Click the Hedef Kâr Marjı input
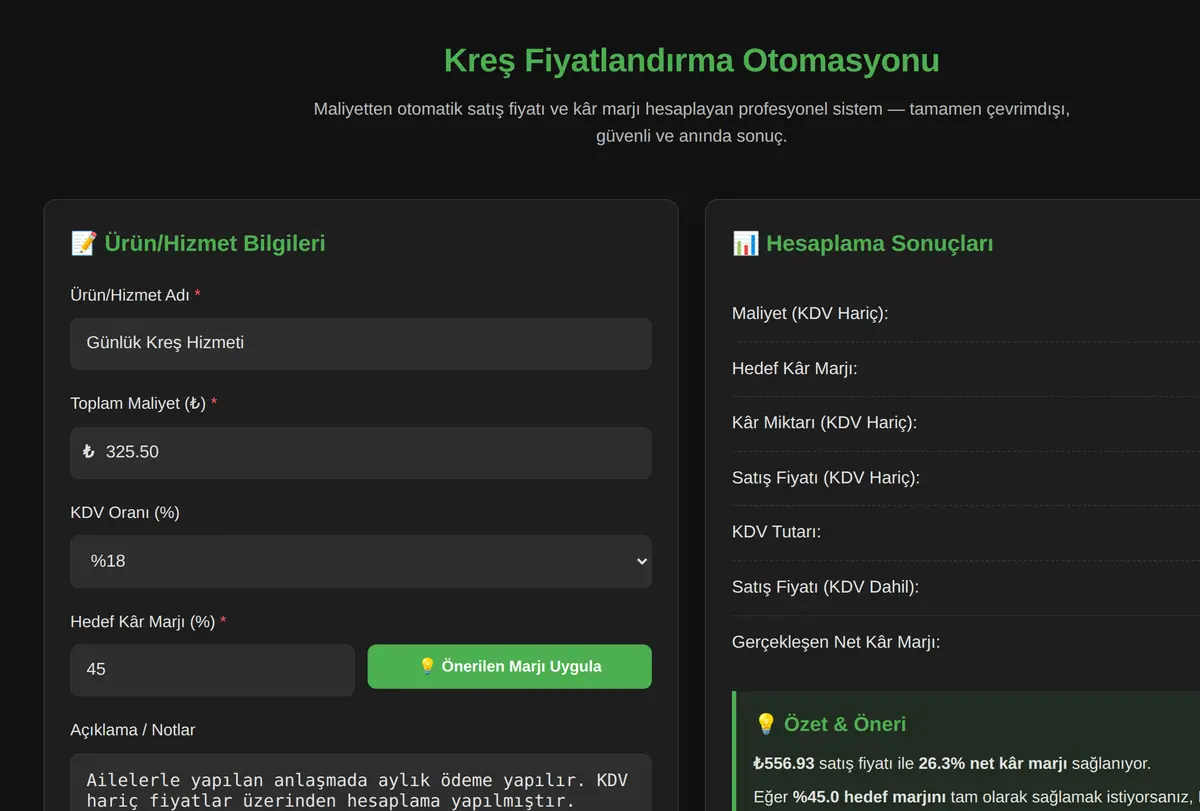1200x811 pixels. (x=212, y=670)
